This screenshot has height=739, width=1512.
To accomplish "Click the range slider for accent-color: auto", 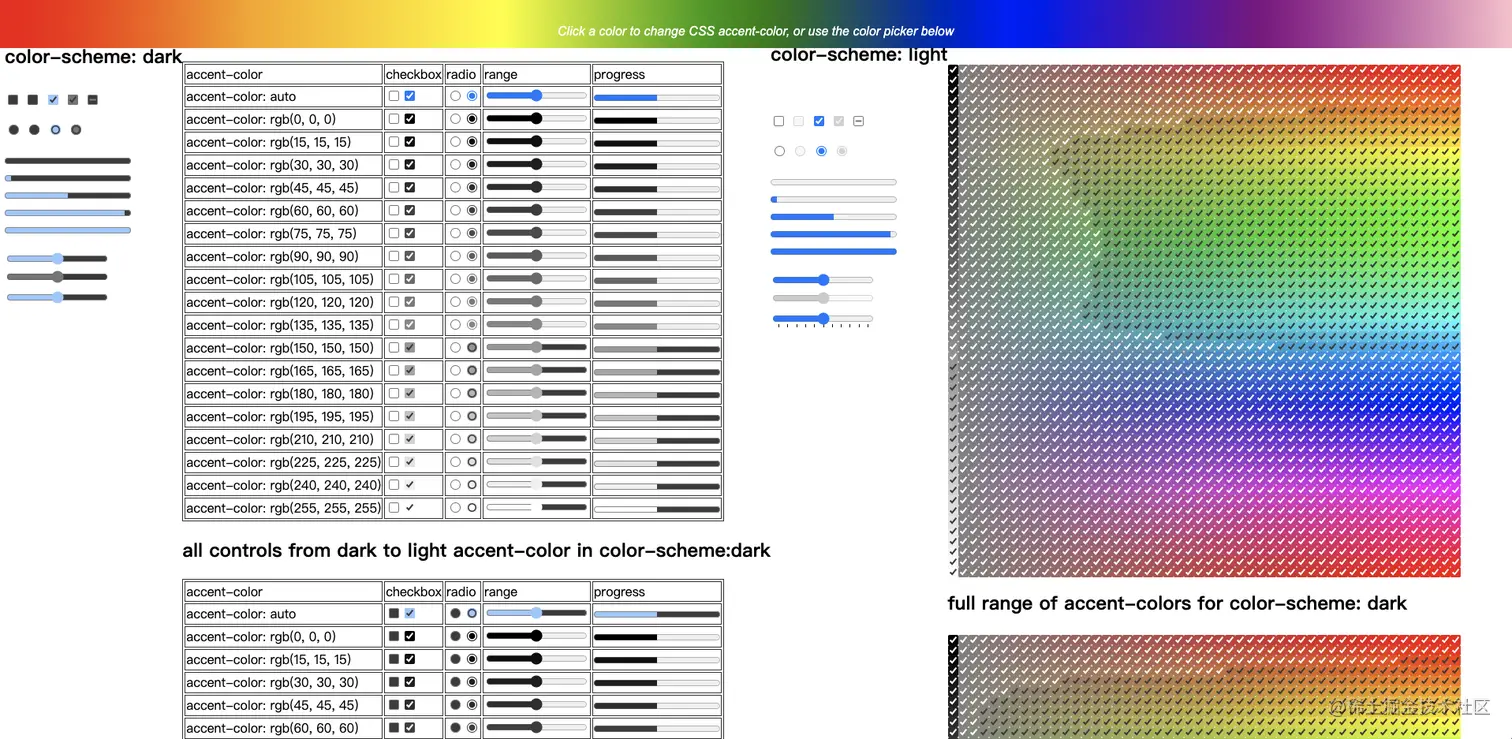I will pos(536,95).
